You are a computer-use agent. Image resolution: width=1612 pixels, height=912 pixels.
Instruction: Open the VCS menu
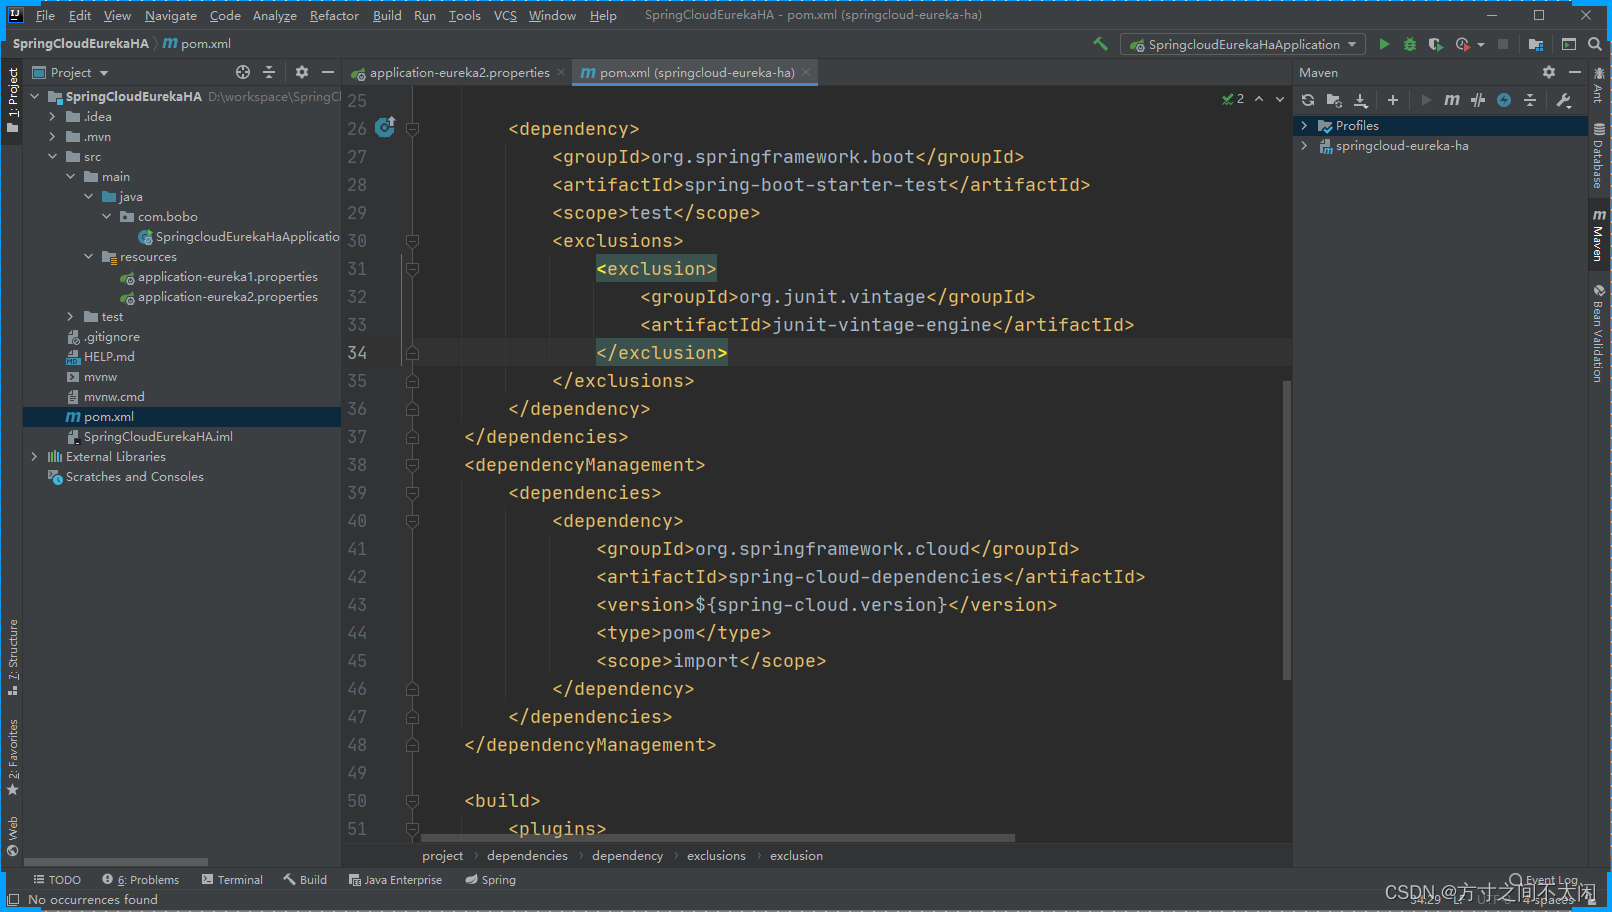click(505, 15)
